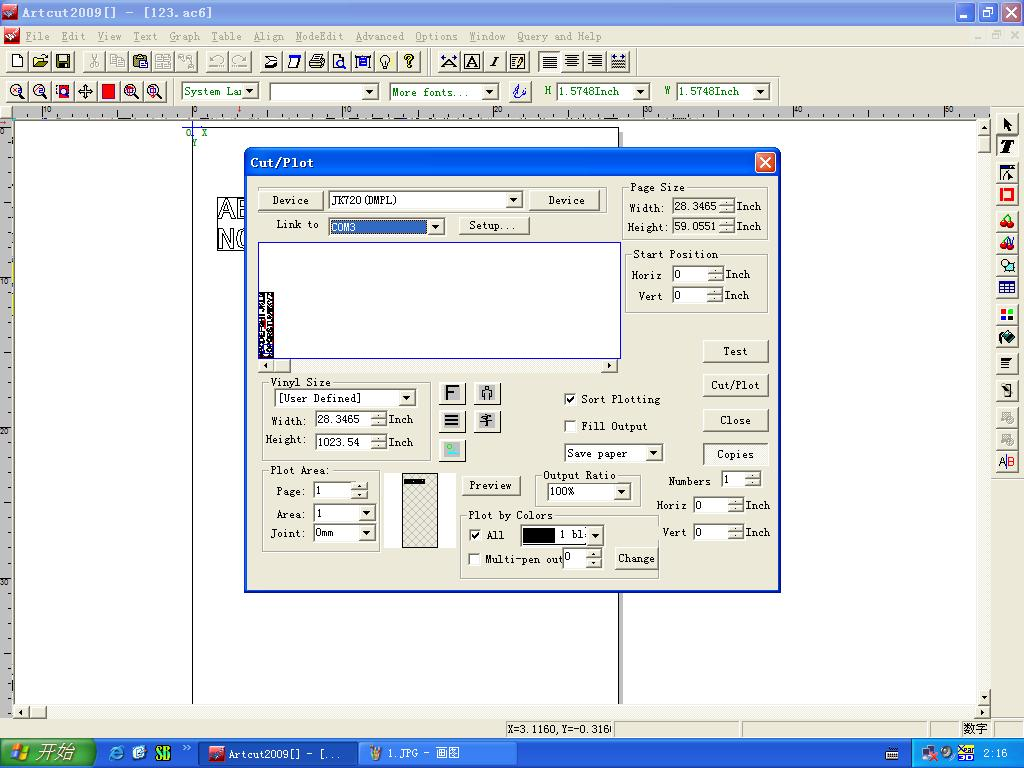Click the landscape picture icon button

coord(452,450)
